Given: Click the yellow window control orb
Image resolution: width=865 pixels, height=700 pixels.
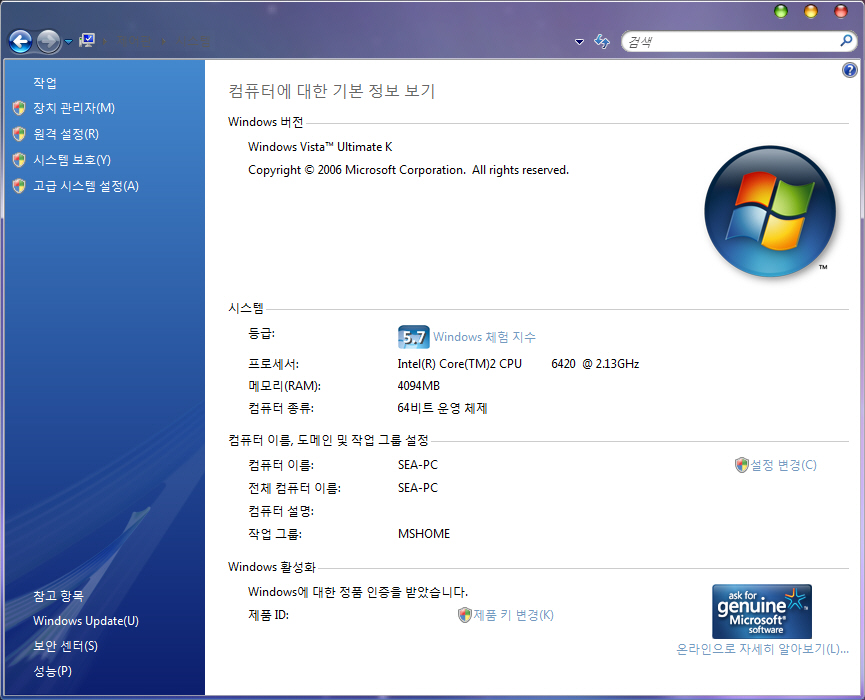Looking at the screenshot, I should coord(811,11).
